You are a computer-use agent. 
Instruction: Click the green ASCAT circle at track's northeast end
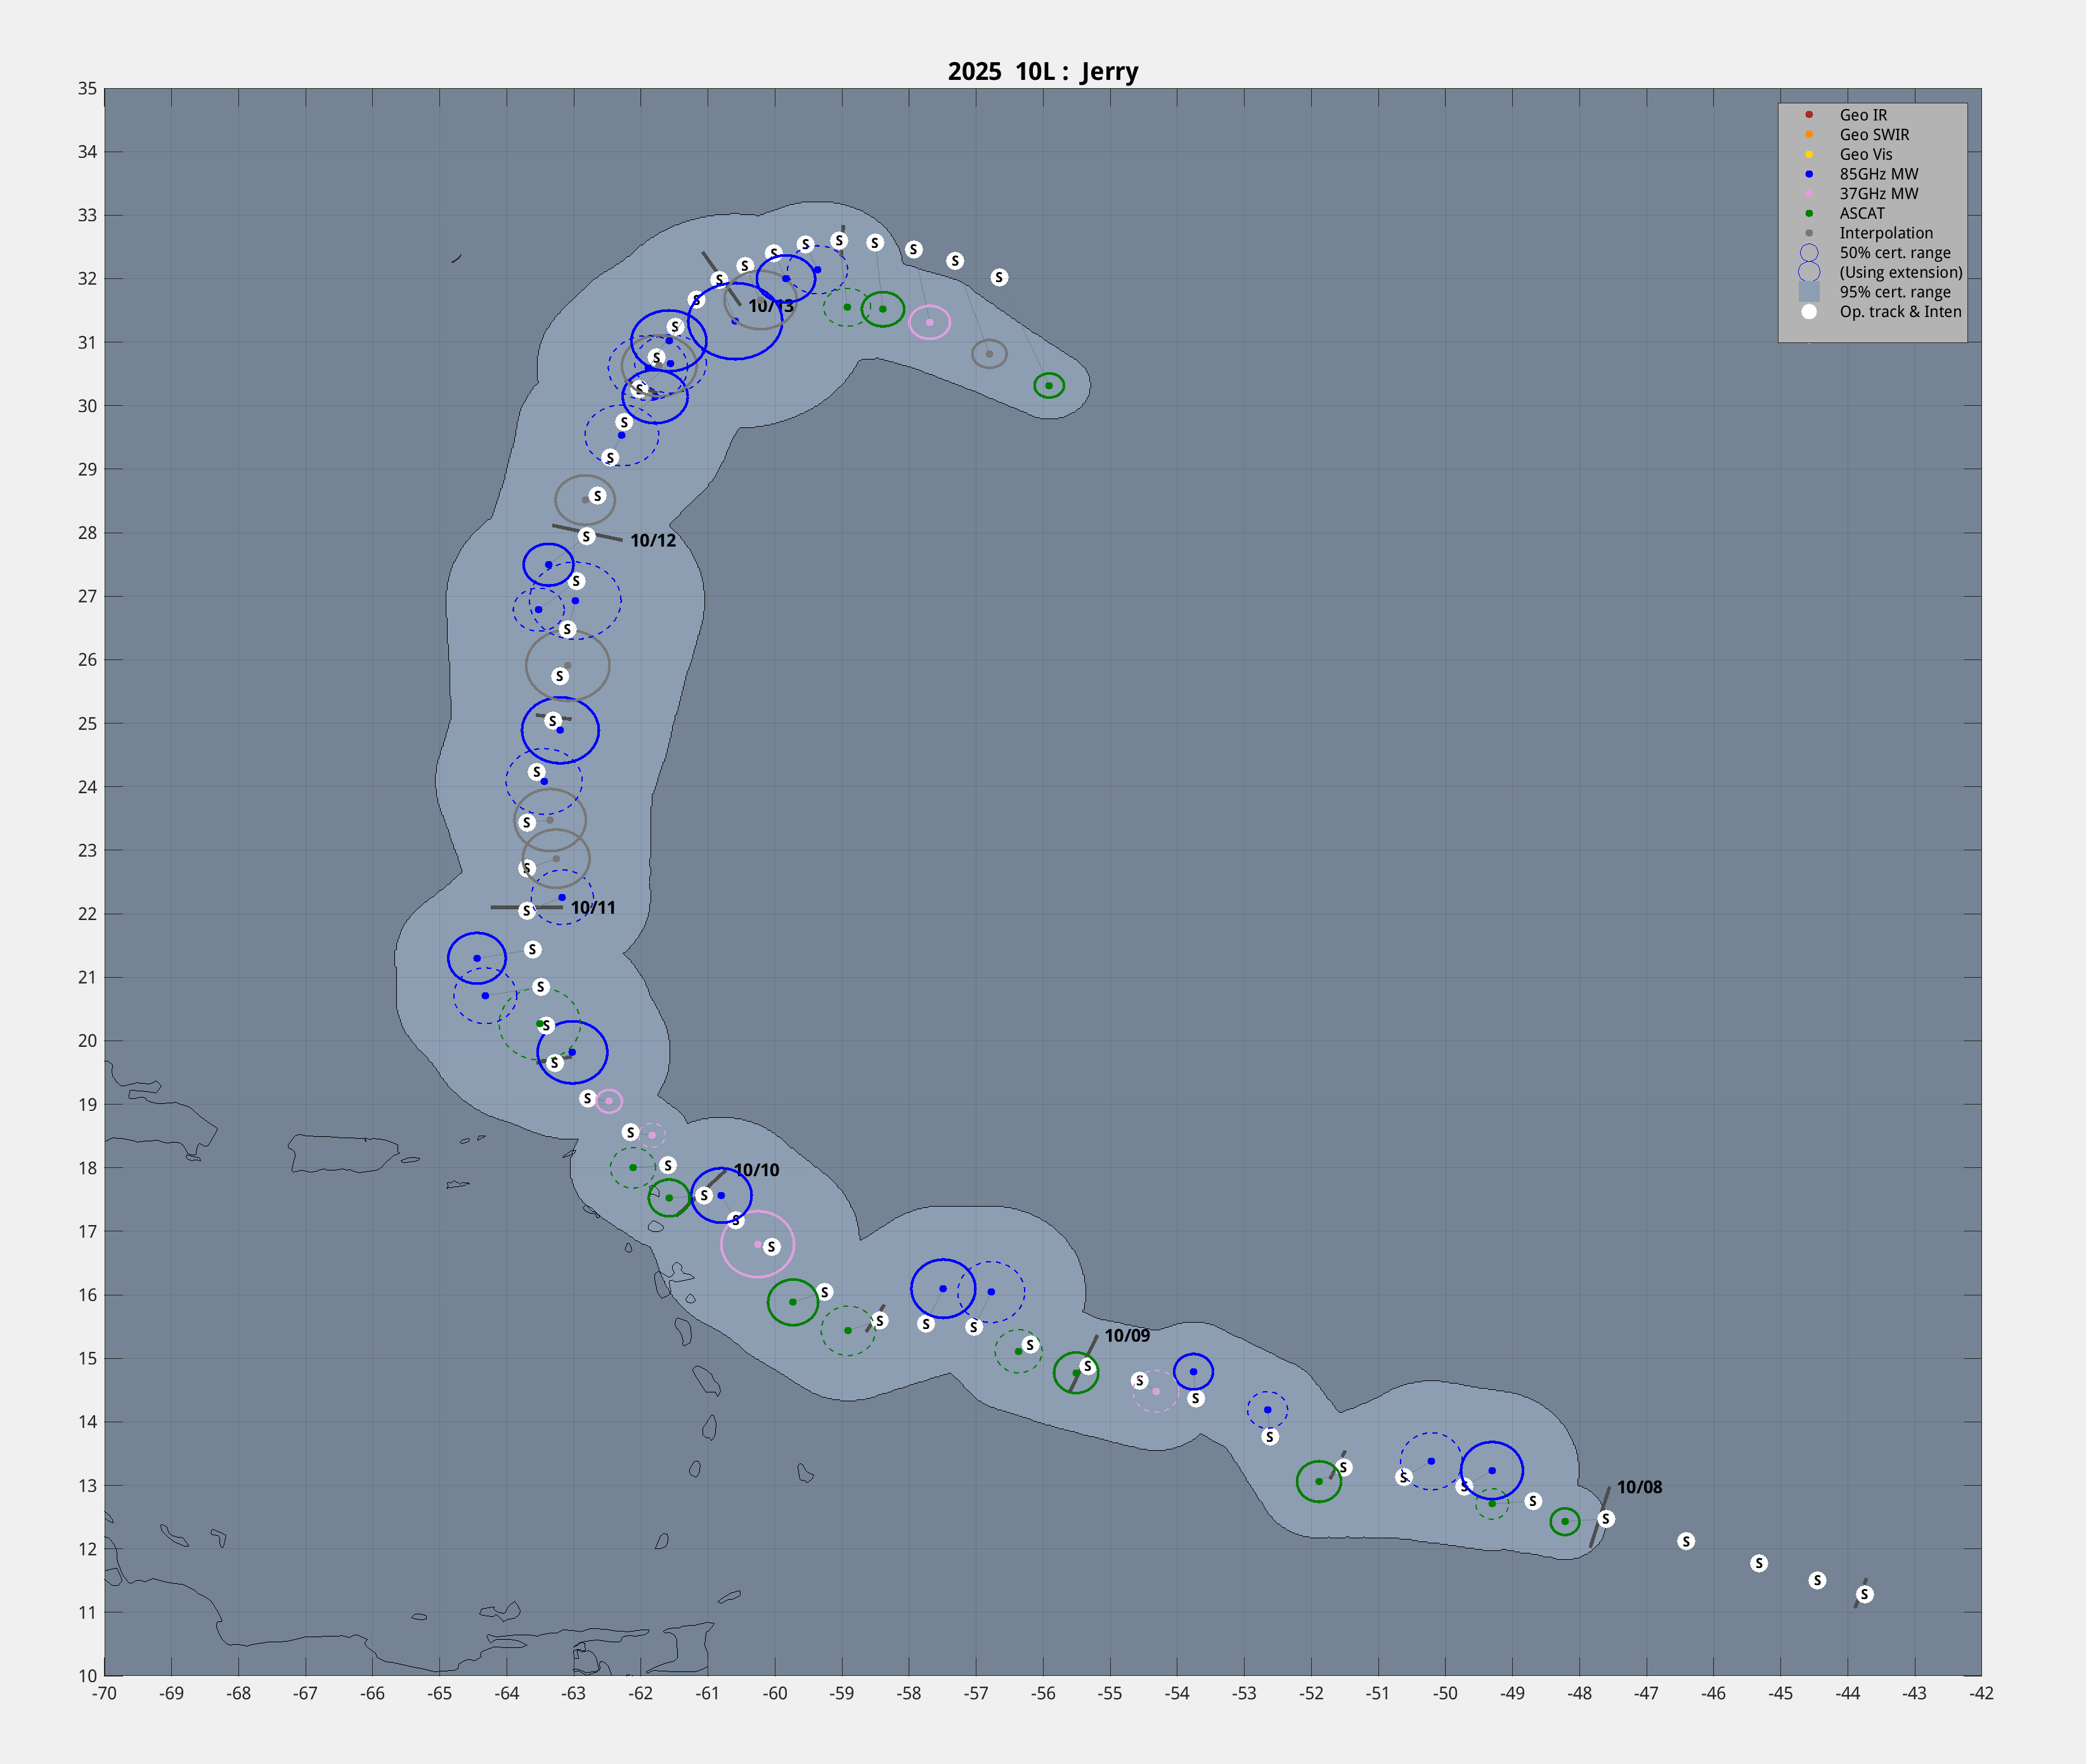[x=1049, y=385]
